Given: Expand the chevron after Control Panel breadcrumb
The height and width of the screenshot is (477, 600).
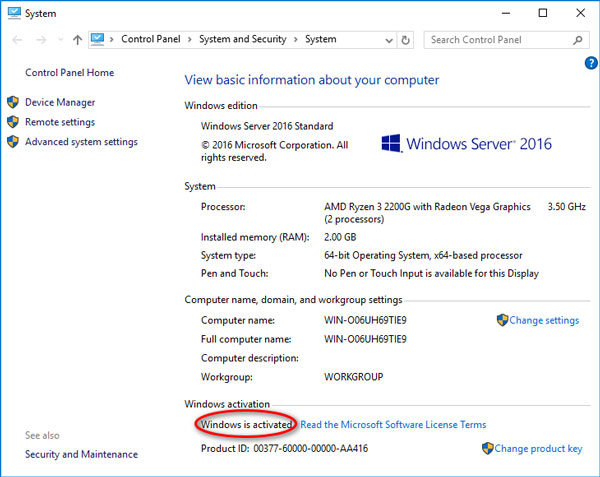Looking at the screenshot, I should pyautogui.click(x=190, y=40).
